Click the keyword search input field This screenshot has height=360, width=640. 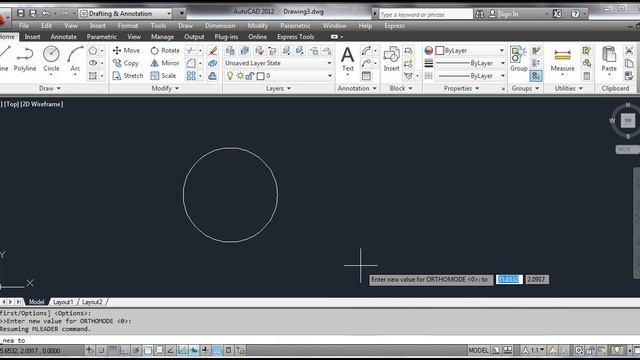(x=425, y=14)
